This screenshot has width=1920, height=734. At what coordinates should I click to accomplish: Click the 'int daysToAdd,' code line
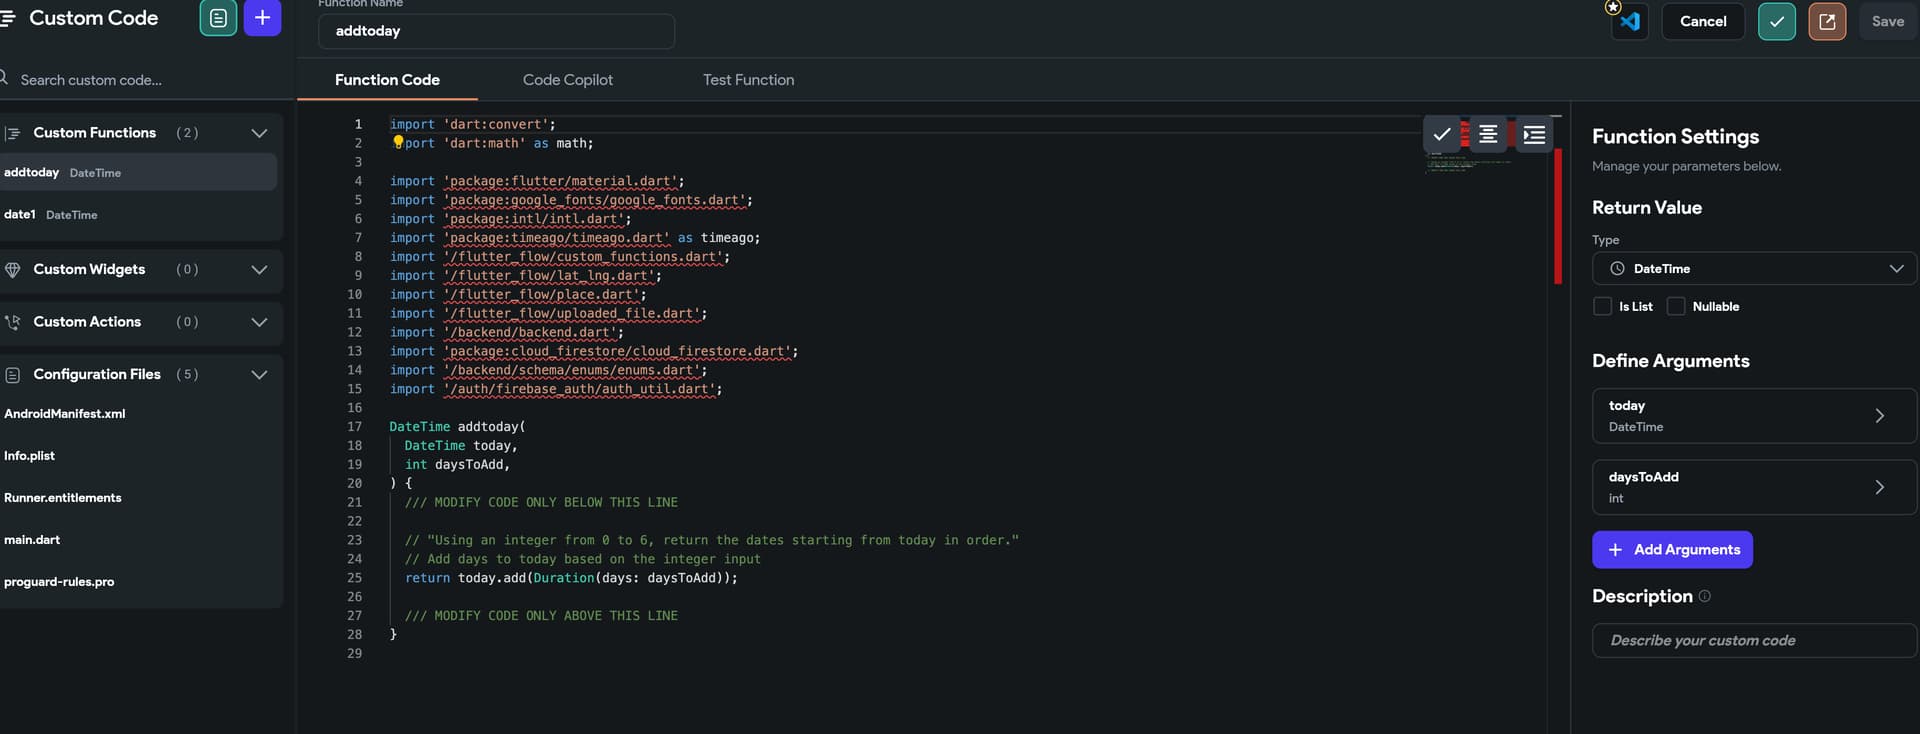pyautogui.click(x=457, y=465)
